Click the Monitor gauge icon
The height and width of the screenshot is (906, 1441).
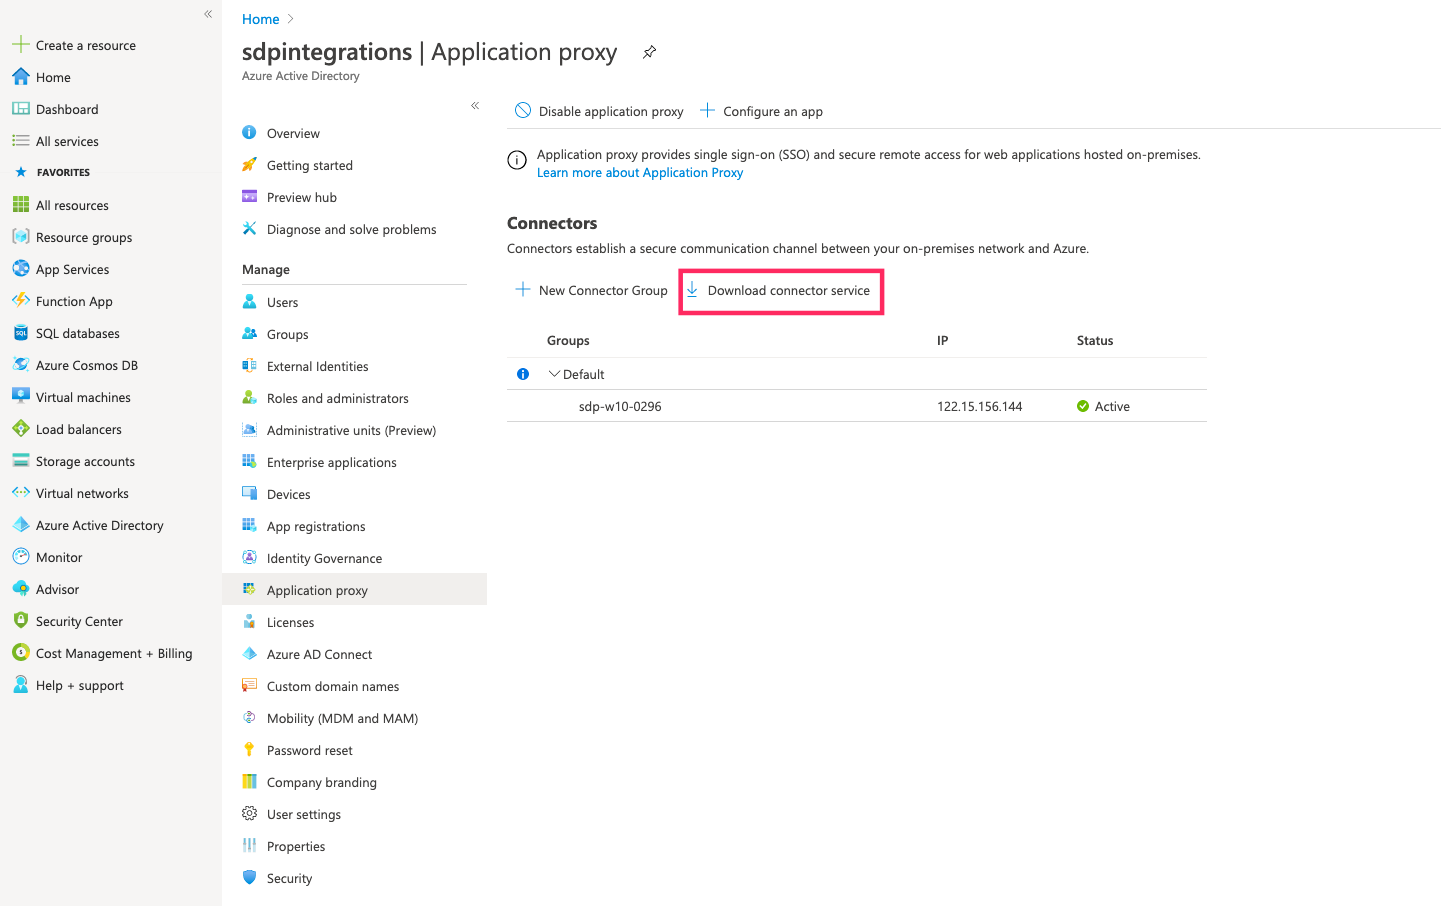click(x=20, y=557)
